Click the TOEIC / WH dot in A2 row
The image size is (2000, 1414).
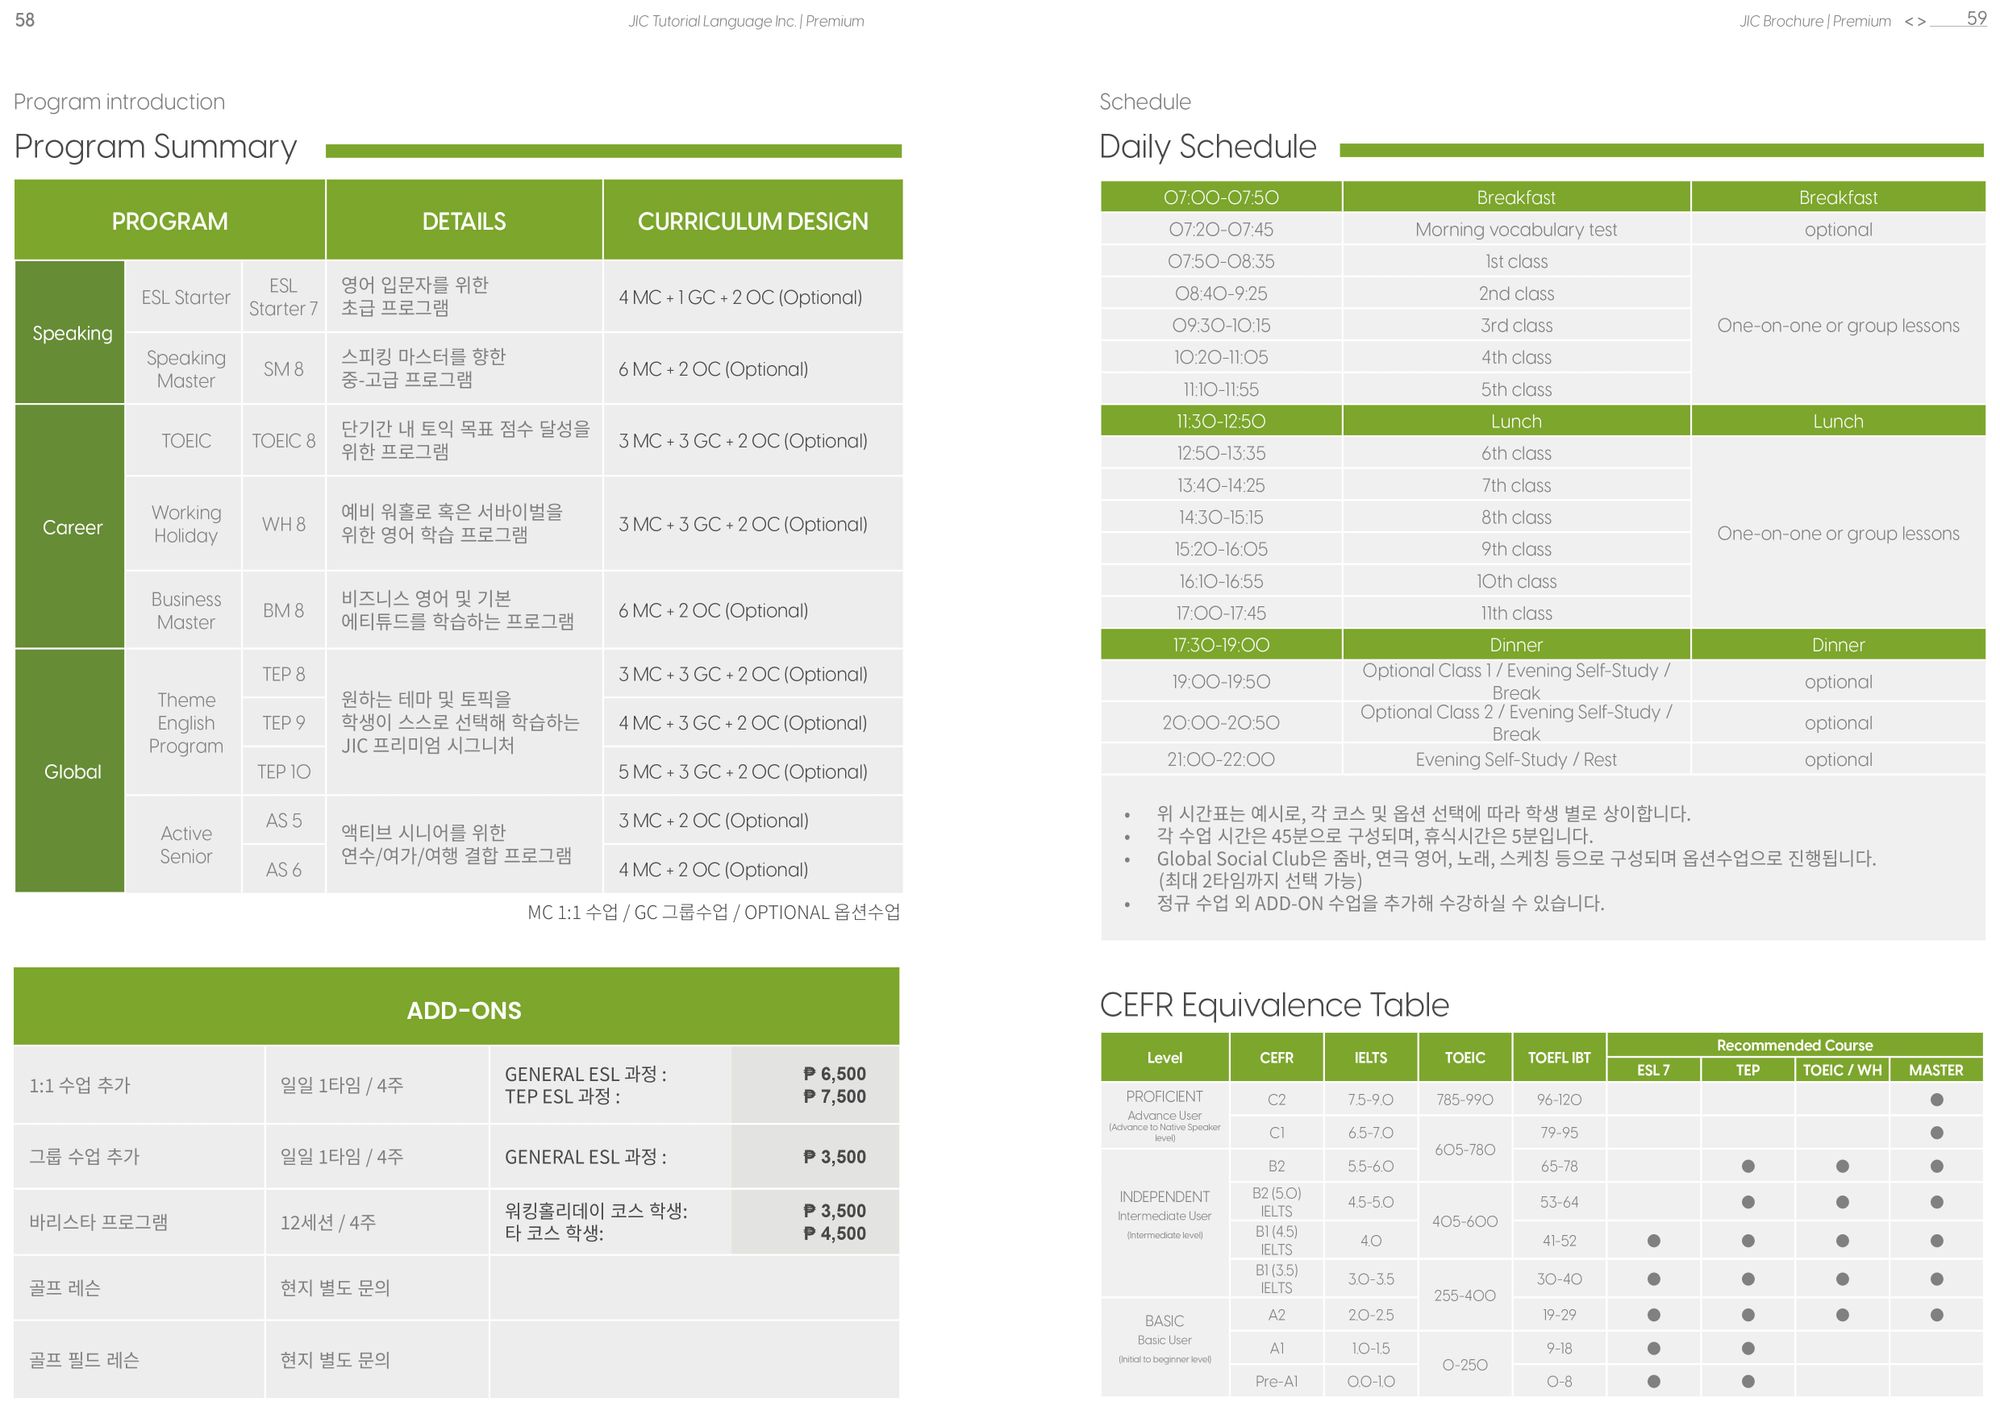[x=1842, y=1315]
